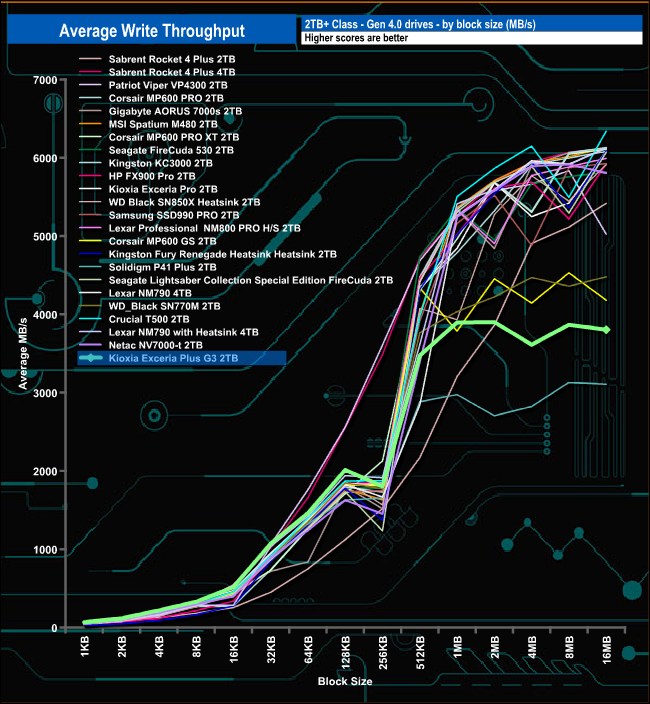
Task: Click the 8MB x-axis label
Action: tap(569, 647)
